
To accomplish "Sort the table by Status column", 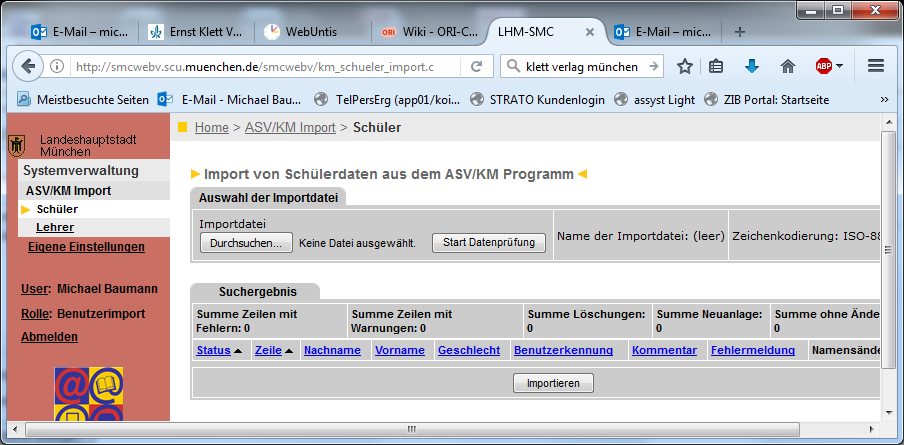I will pos(214,350).
